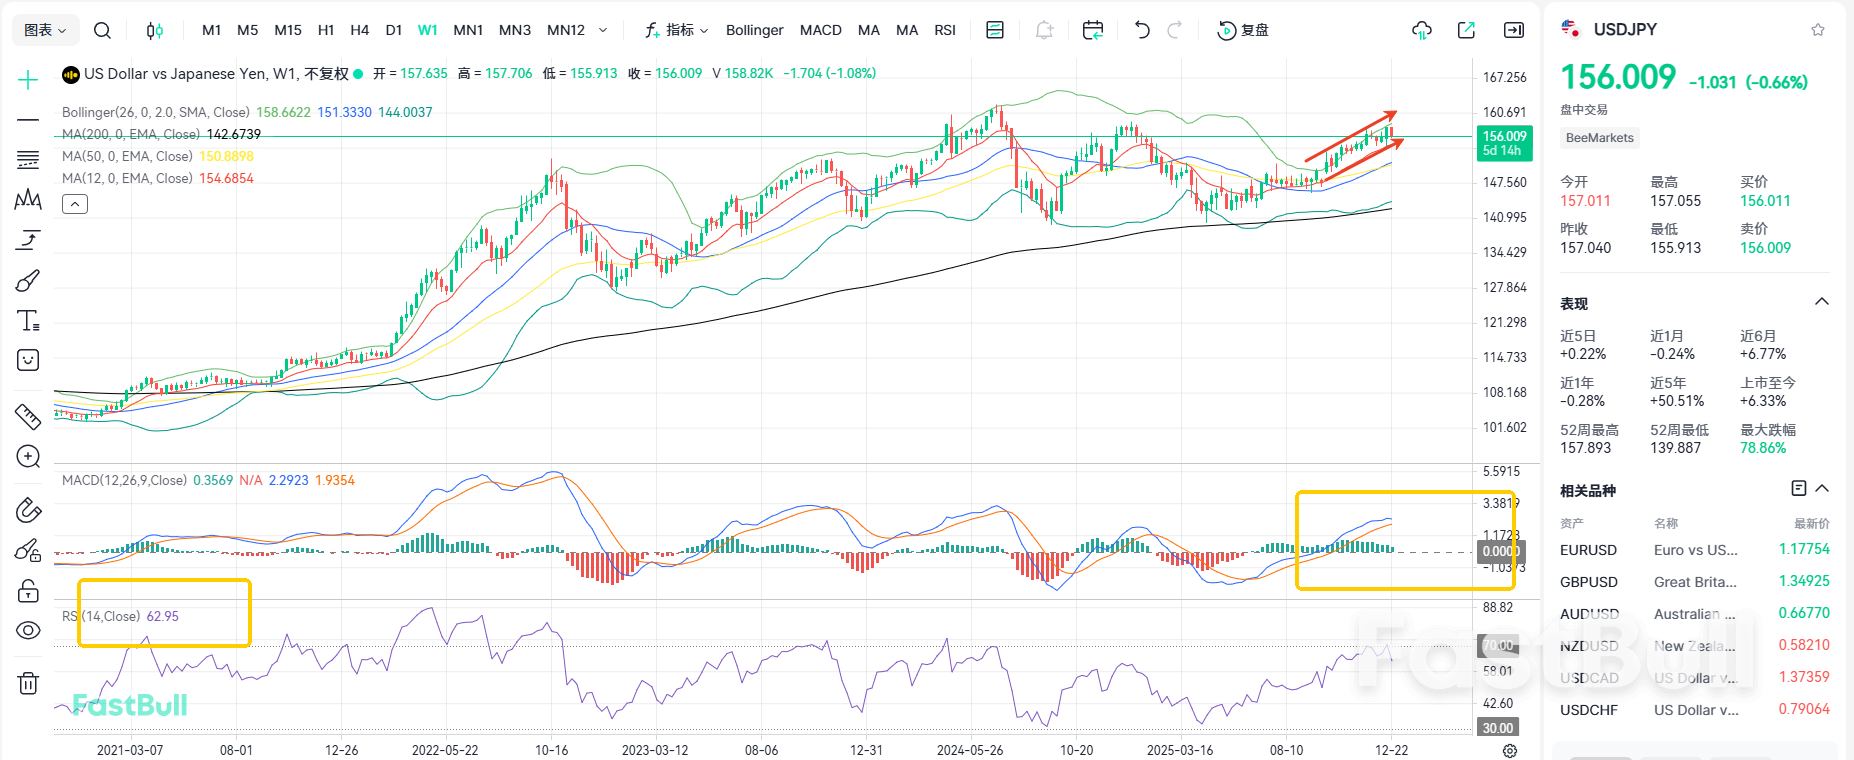Click the trash delete drawings icon
This screenshot has height=760, width=1854.
28,684
